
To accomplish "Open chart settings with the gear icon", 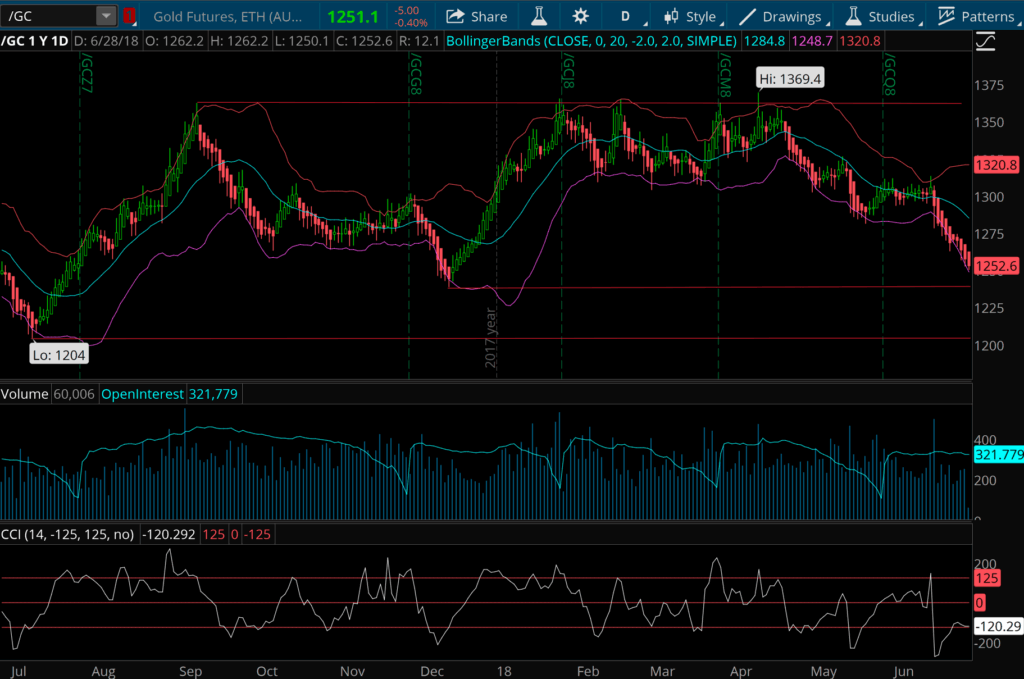I will [581, 16].
